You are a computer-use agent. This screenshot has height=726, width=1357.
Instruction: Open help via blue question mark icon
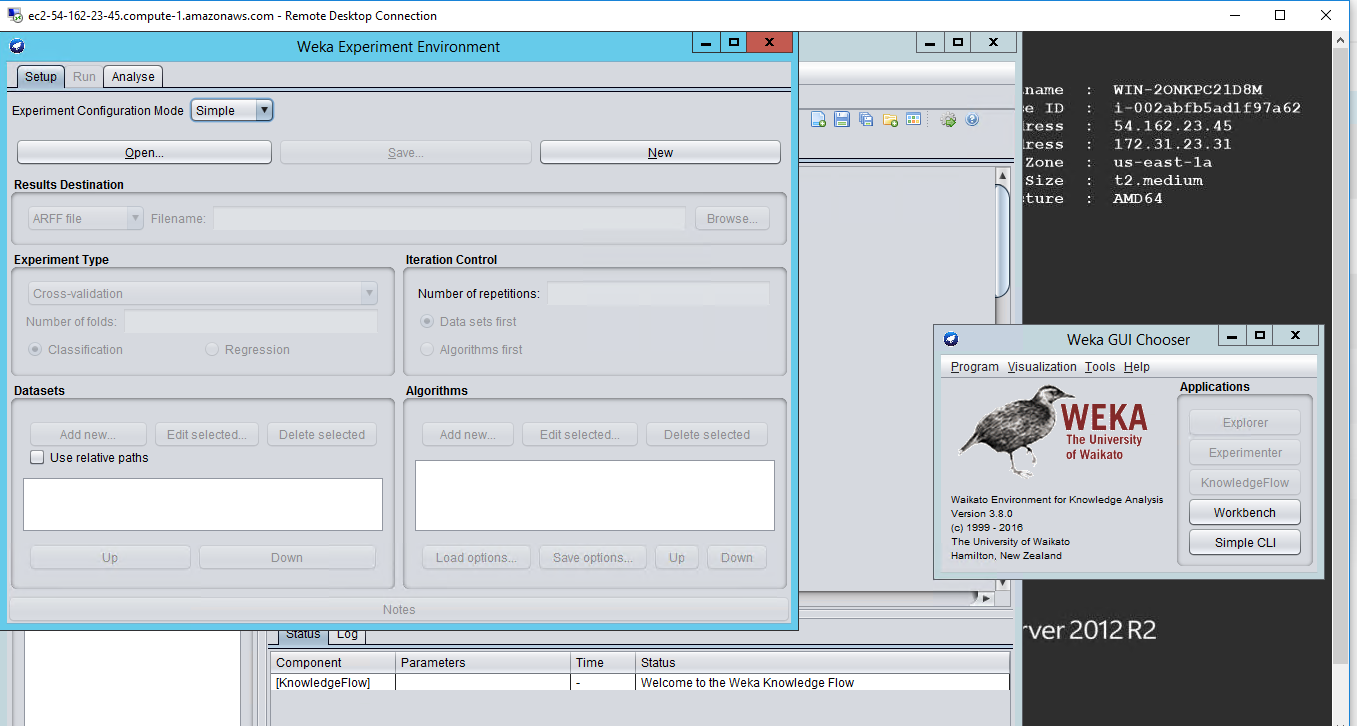[972, 120]
